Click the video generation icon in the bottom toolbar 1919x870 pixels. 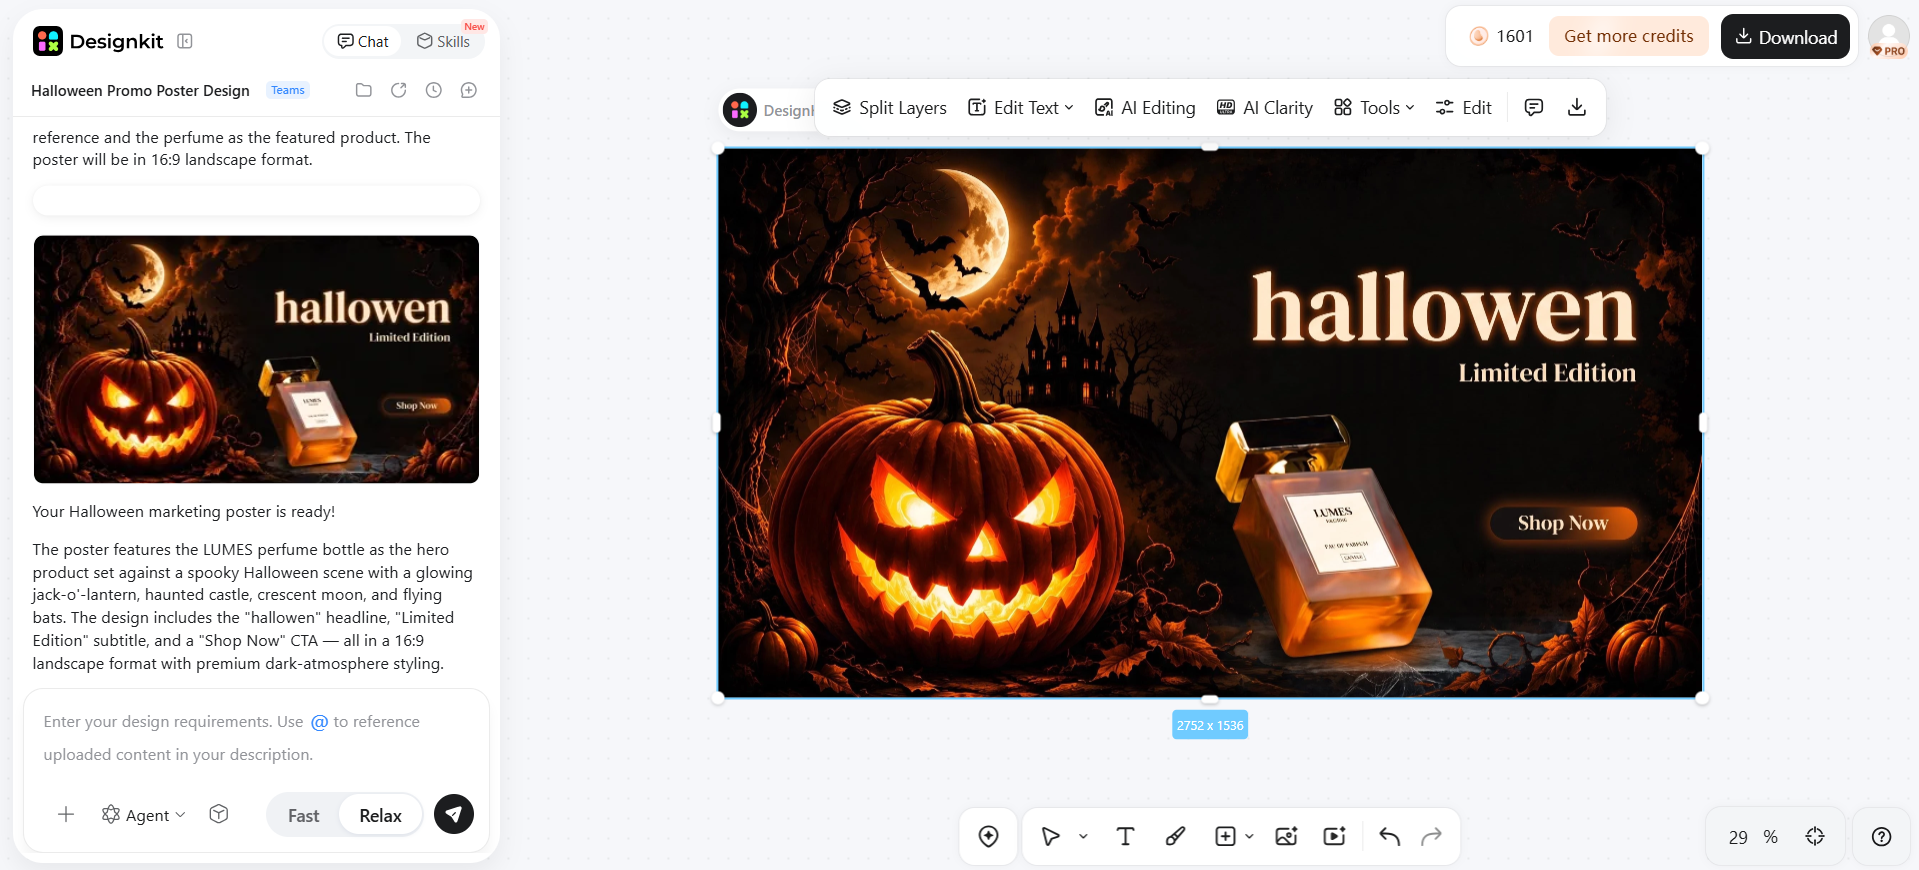click(x=1335, y=836)
